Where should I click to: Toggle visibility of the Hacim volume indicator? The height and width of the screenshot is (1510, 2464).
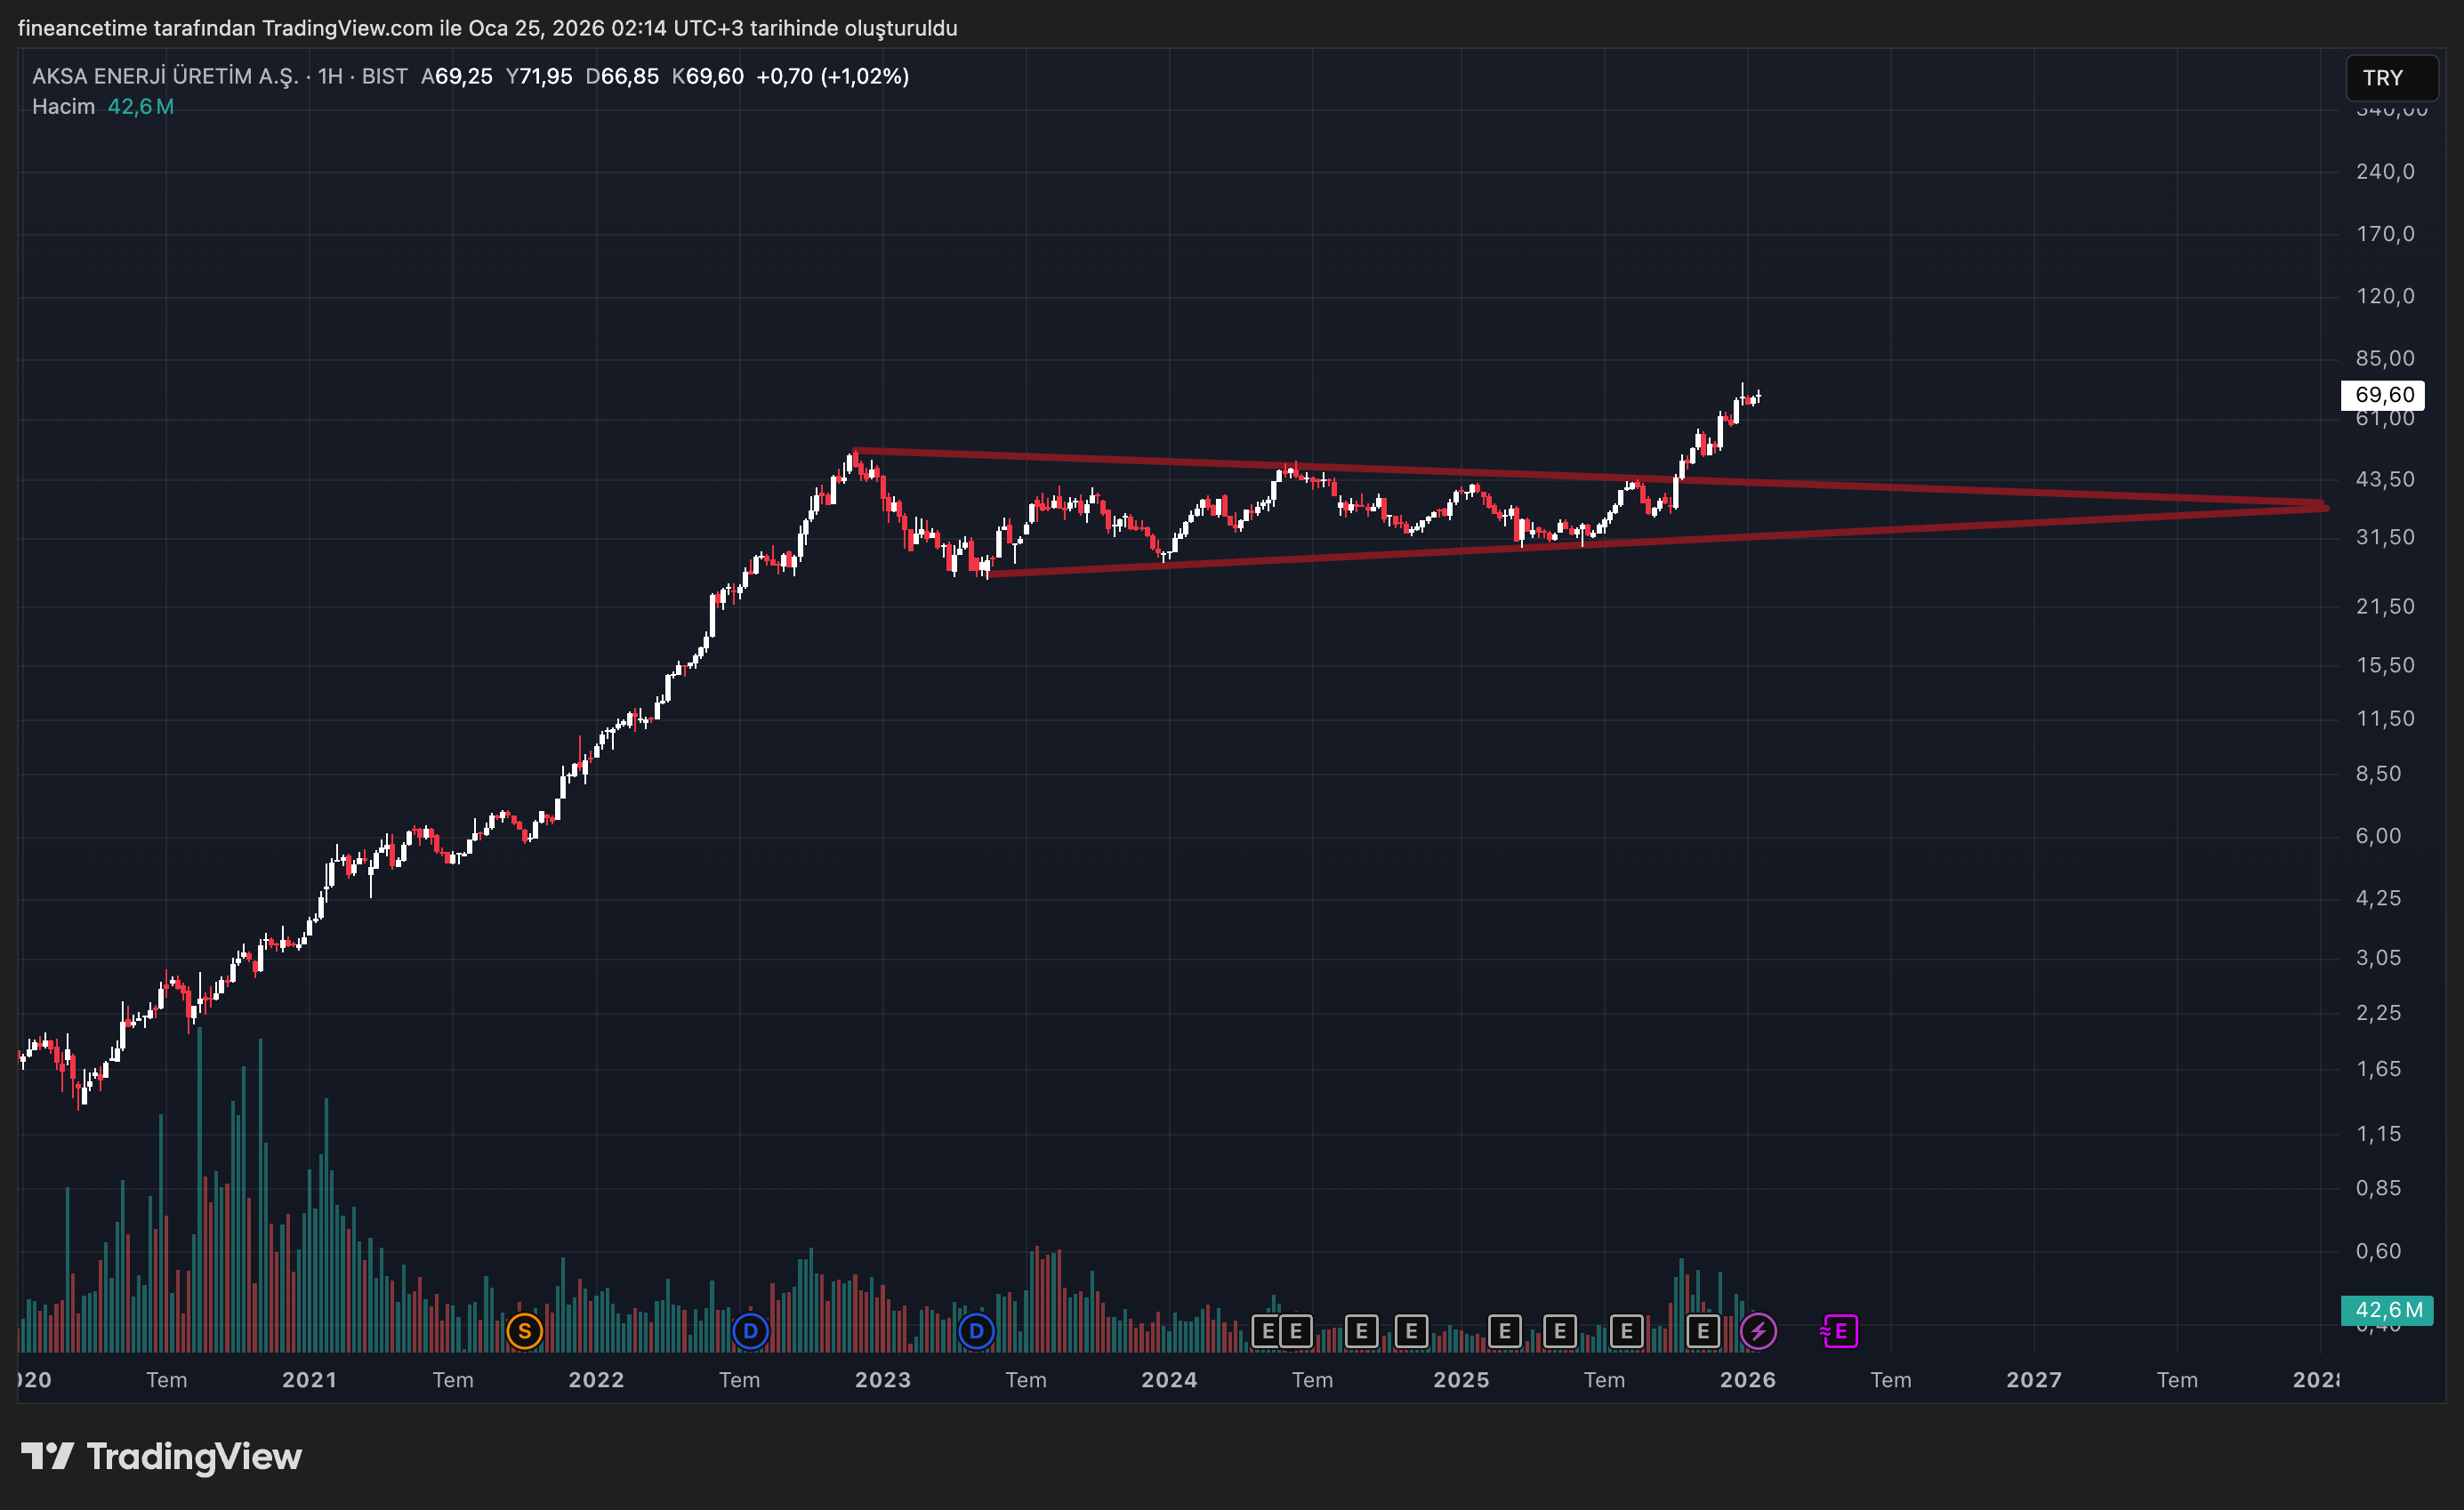(x=64, y=105)
